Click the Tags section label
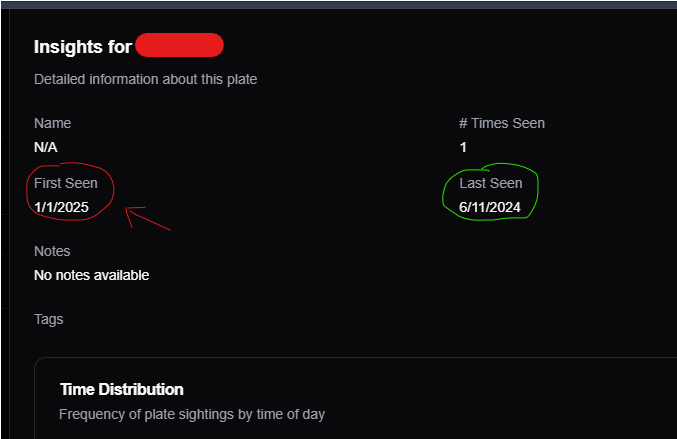The width and height of the screenshot is (677, 439). click(x=48, y=319)
